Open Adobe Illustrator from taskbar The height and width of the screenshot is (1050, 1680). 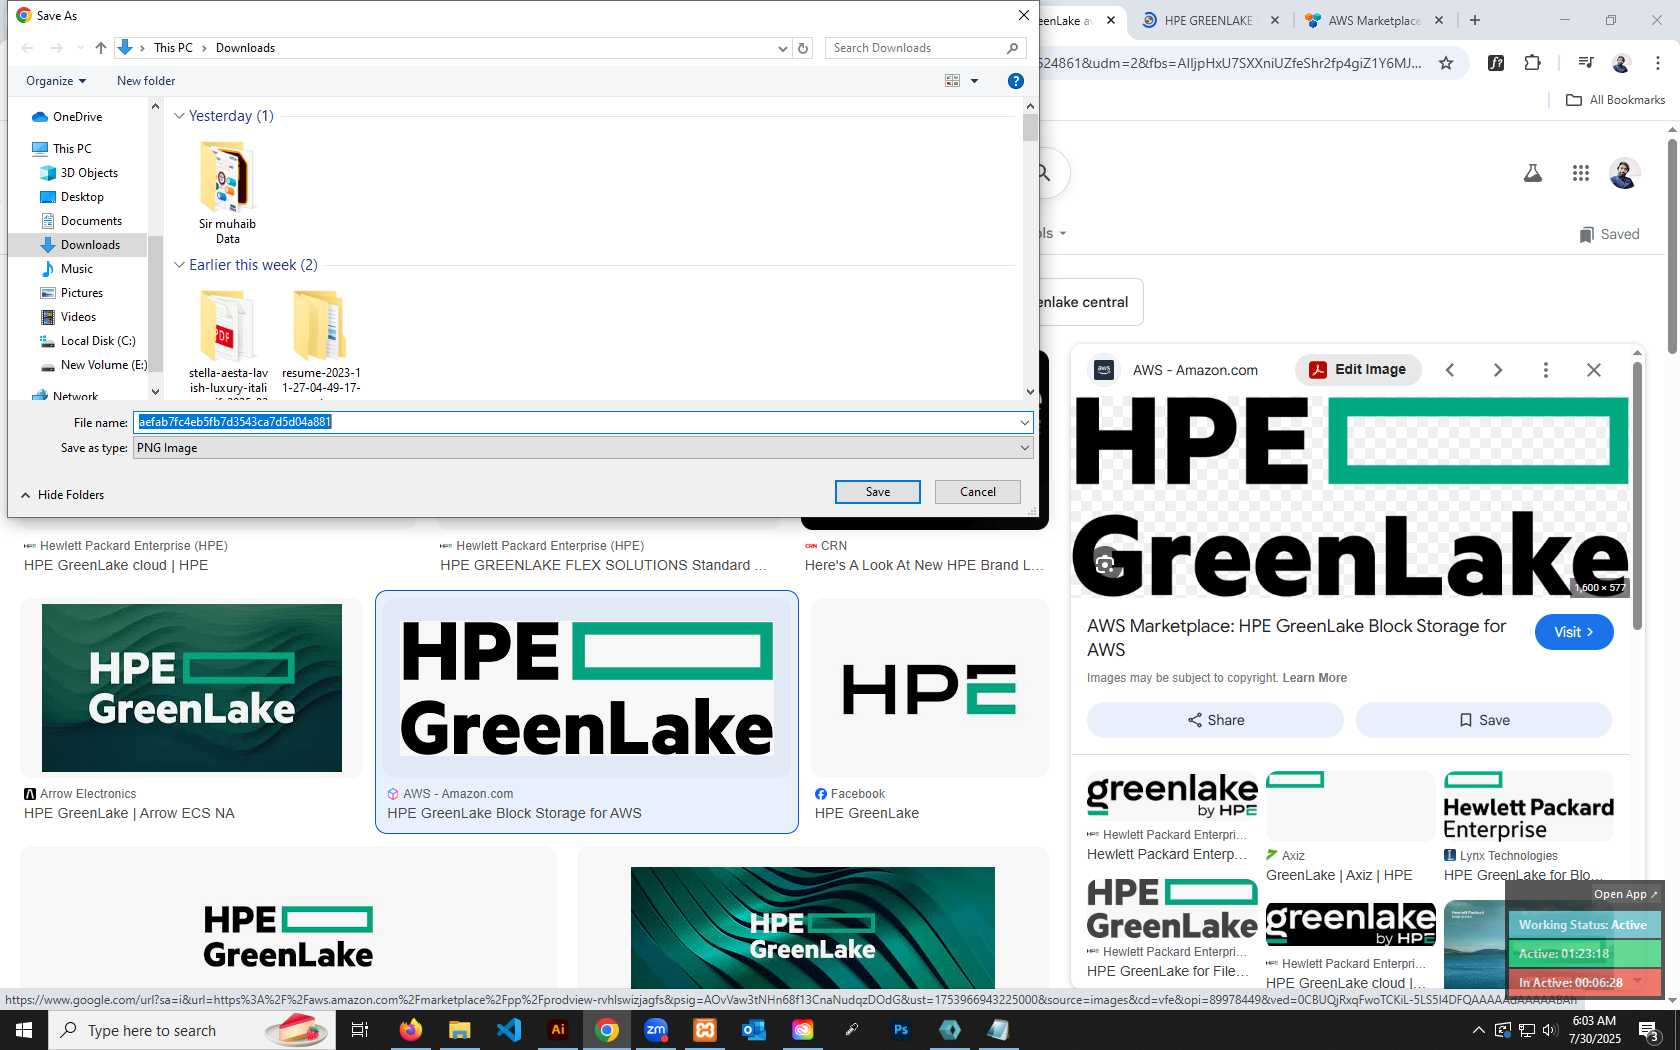point(558,1030)
